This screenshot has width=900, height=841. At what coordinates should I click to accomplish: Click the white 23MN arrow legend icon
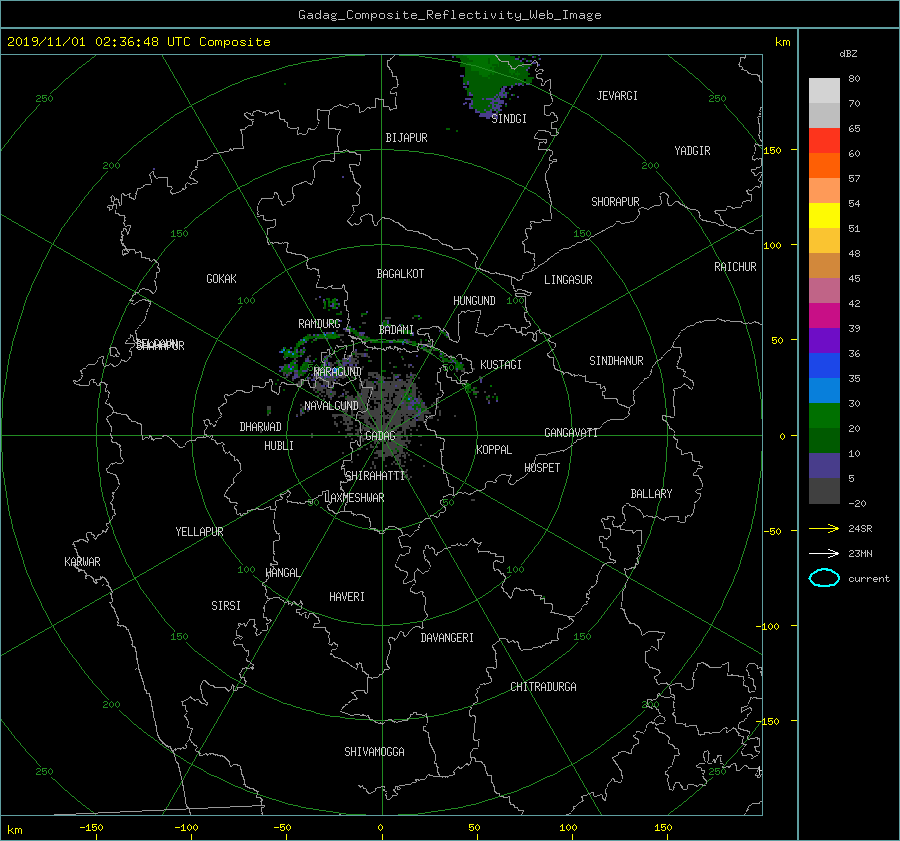824,553
